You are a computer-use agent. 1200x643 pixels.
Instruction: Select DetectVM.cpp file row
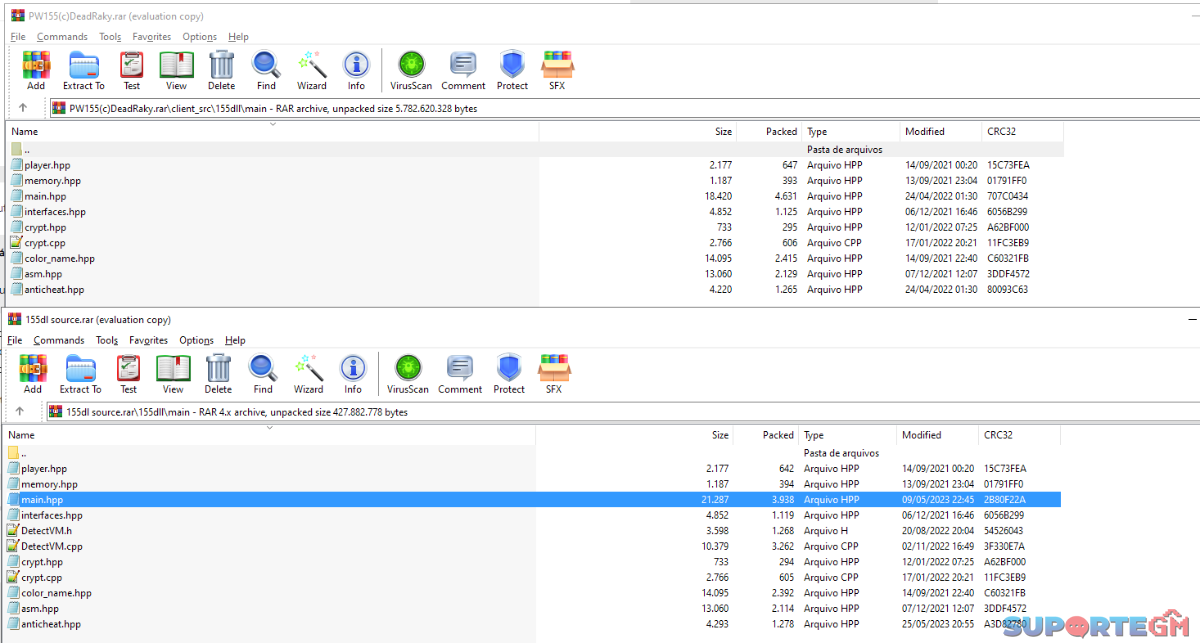pos(533,546)
